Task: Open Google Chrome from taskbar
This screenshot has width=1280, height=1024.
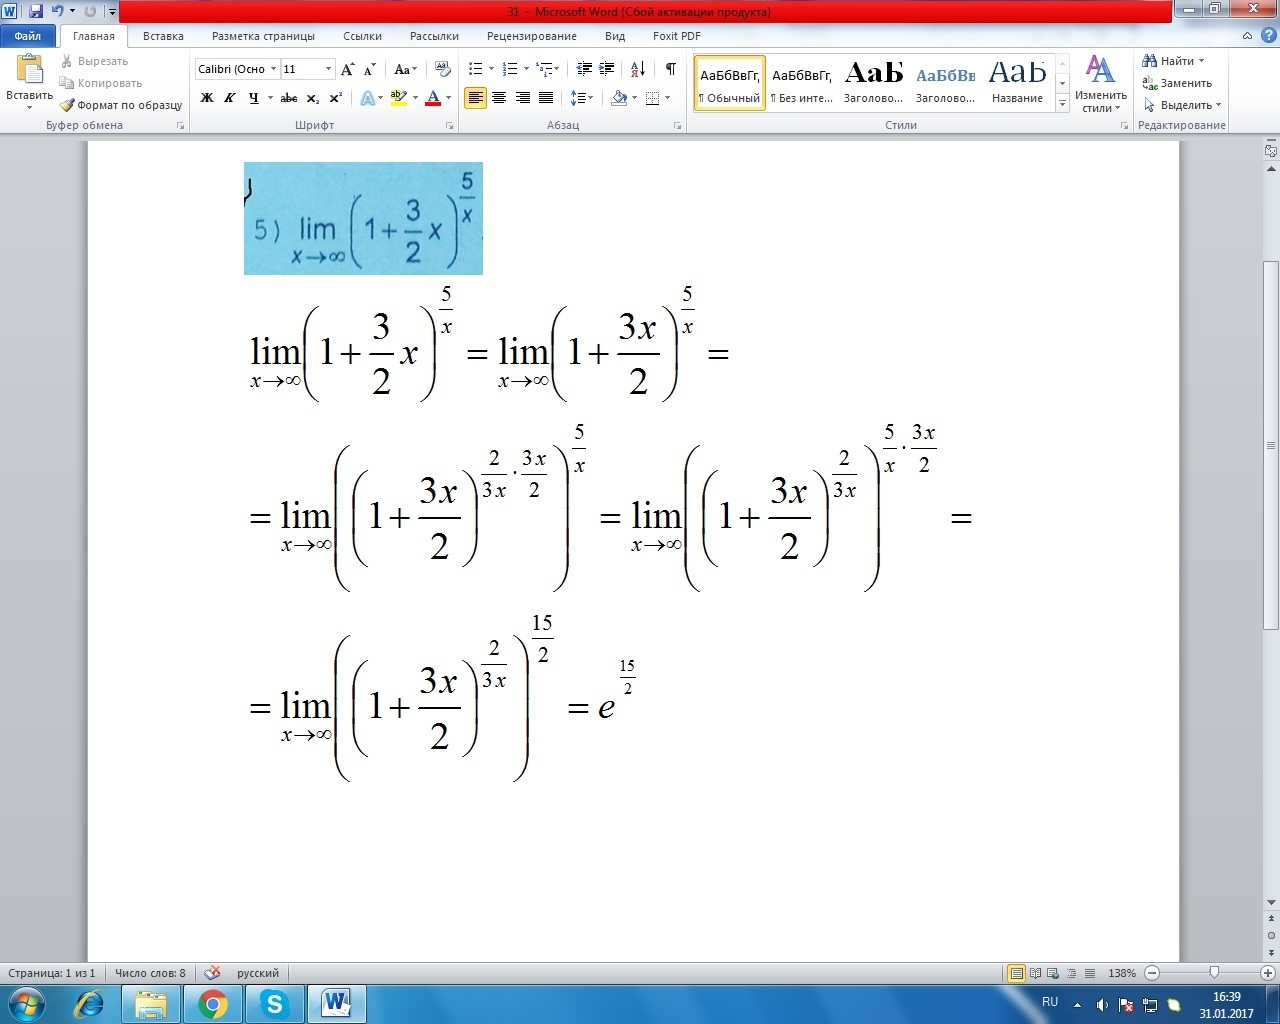Action: click(x=213, y=1004)
